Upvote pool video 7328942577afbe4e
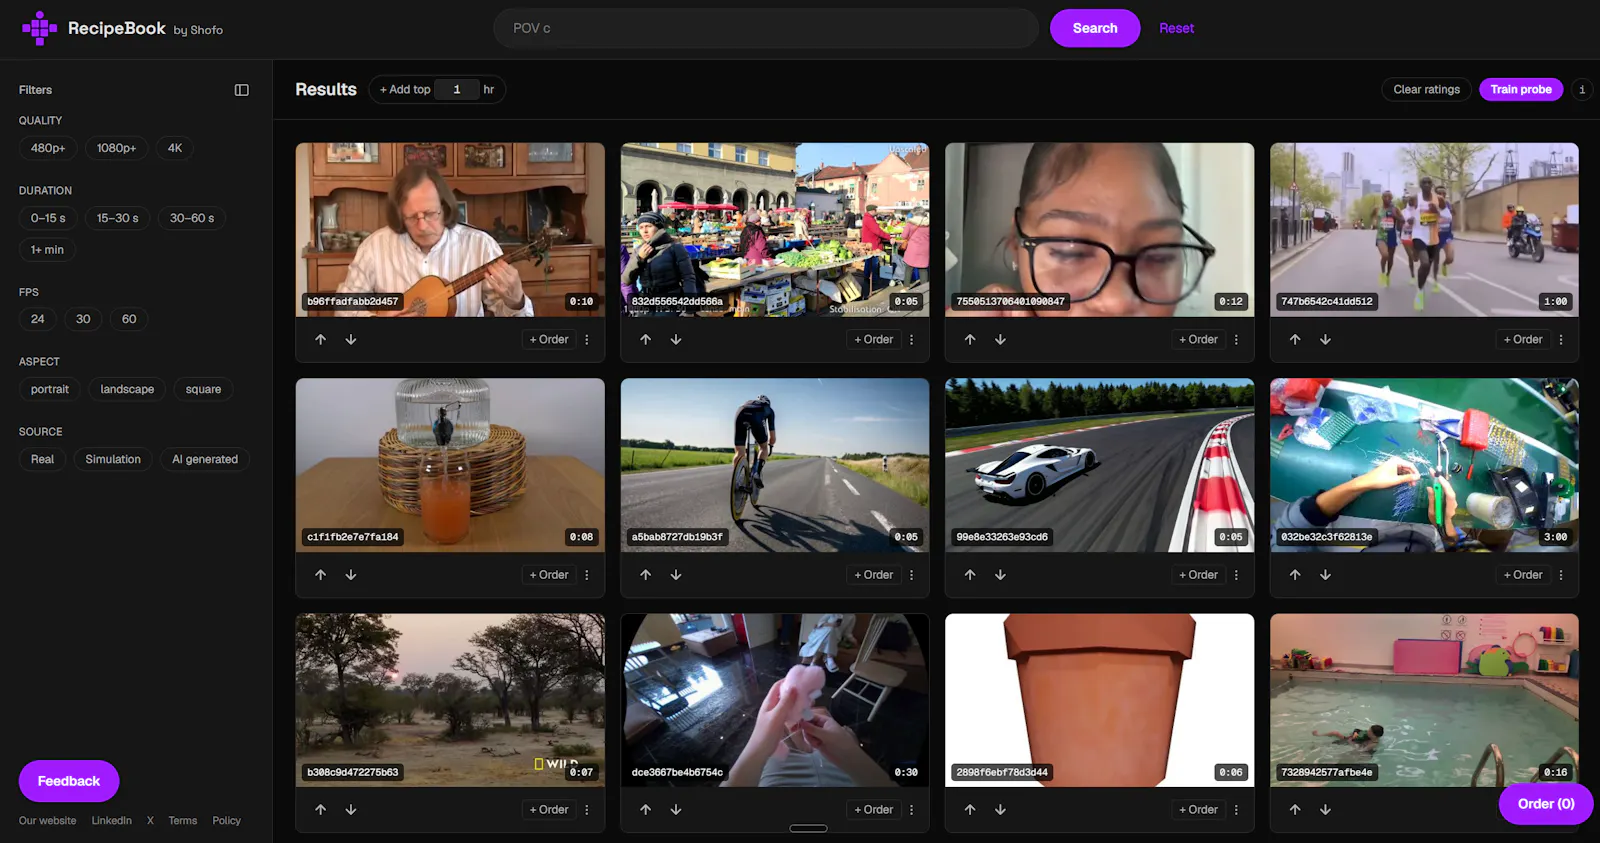 tap(1295, 810)
